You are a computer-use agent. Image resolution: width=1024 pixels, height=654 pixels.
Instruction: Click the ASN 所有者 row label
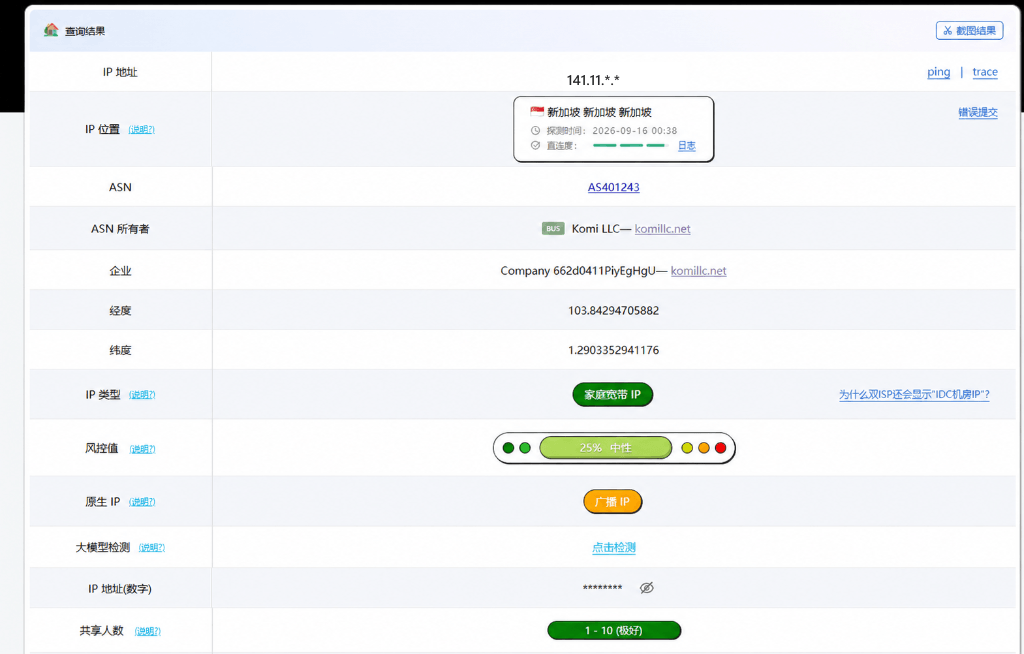120,229
